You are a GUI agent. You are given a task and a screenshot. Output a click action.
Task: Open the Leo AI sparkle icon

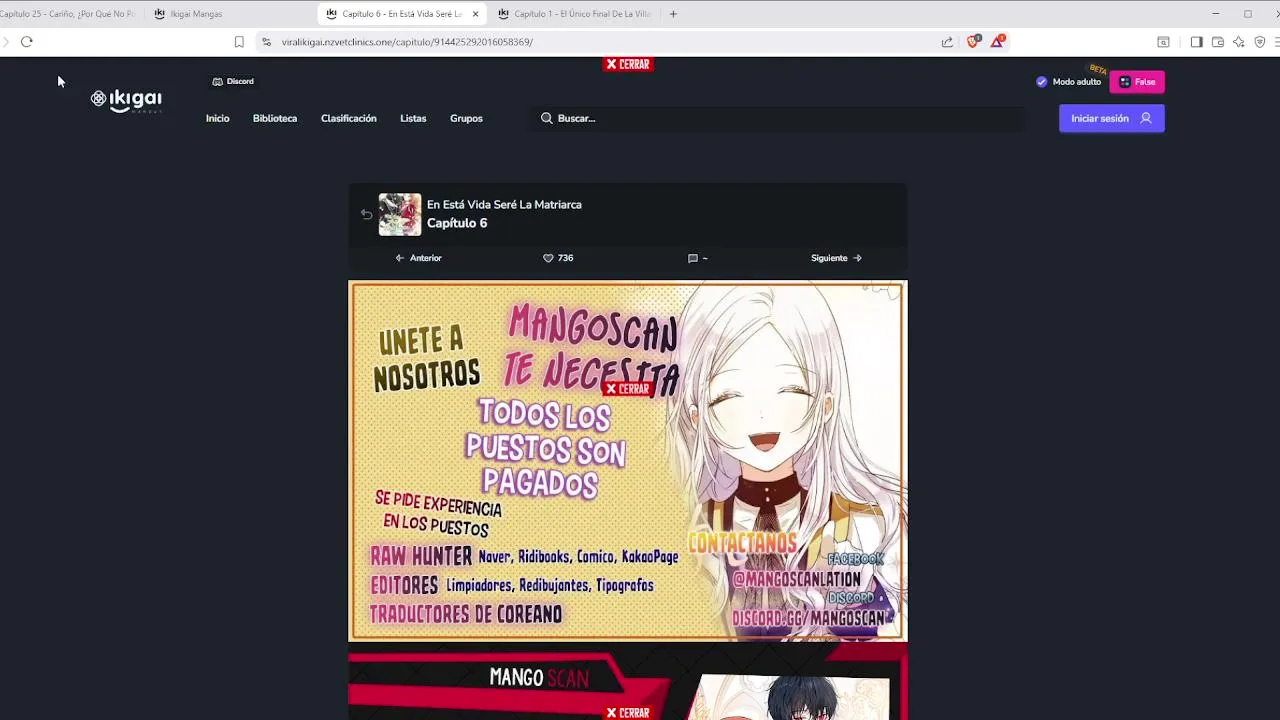[1239, 42]
